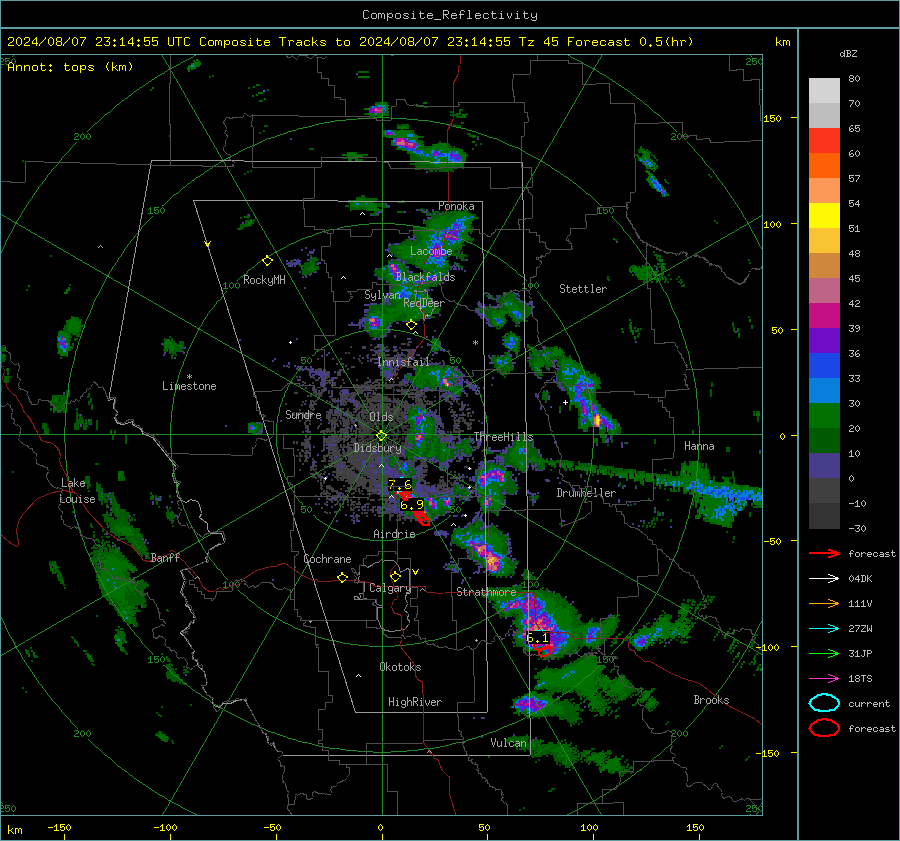This screenshot has width=900, height=841.
Task: Pick the tan 45-48 dBZ color swatch
Action: pos(824,266)
